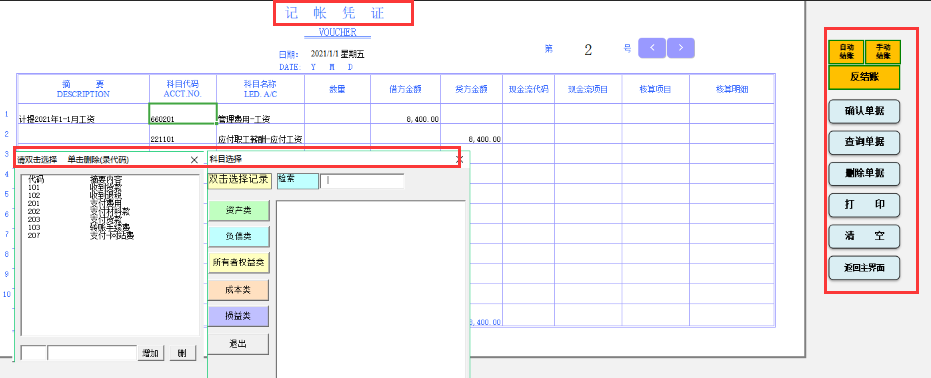Image resolution: width=931 pixels, height=378 pixels.
Task: Click the voucher number 2 field
Action: click(x=588, y=50)
